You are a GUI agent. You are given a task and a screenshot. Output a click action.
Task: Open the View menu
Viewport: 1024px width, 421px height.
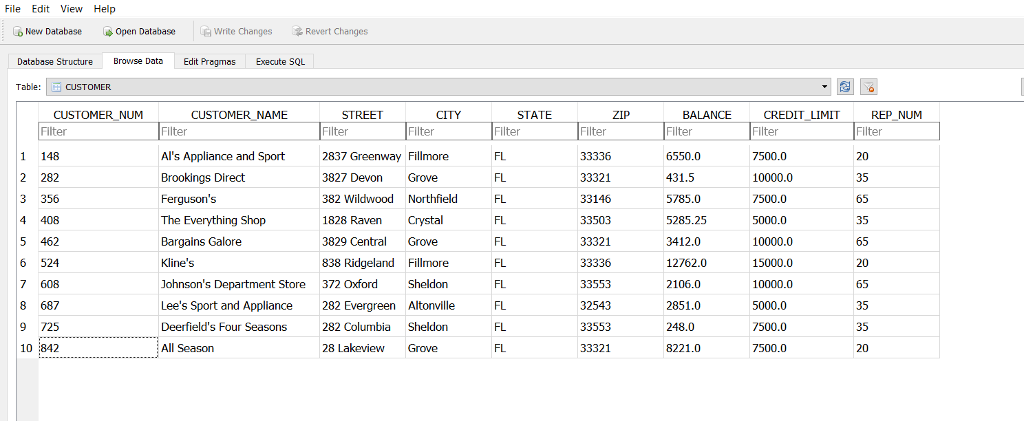coord(71,8)
